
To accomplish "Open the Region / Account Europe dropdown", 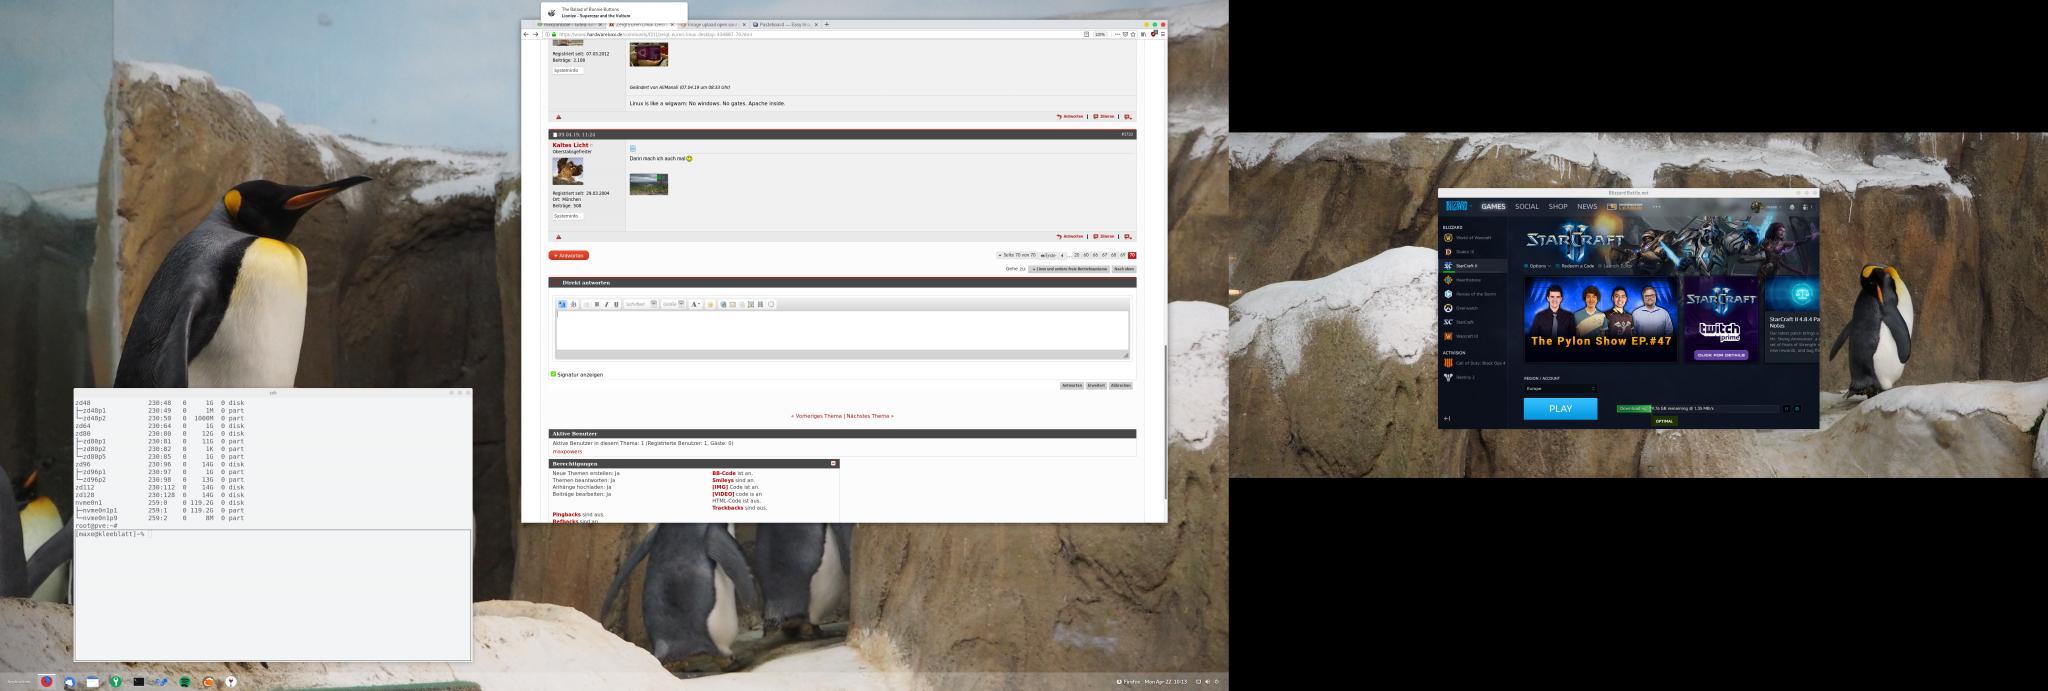I will [1560, 388].
